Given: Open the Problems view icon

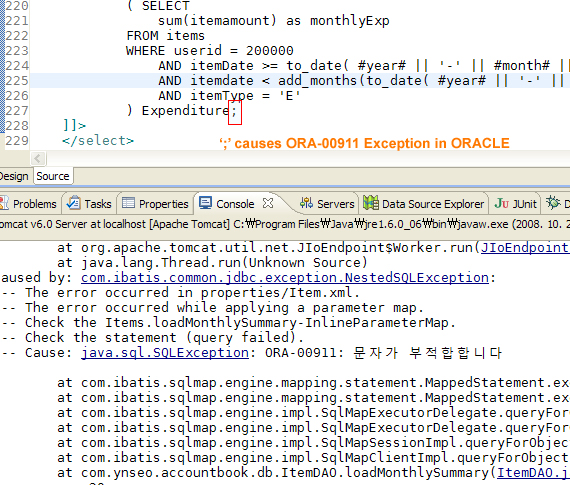Looking at the screenshot, I should 4,203.
